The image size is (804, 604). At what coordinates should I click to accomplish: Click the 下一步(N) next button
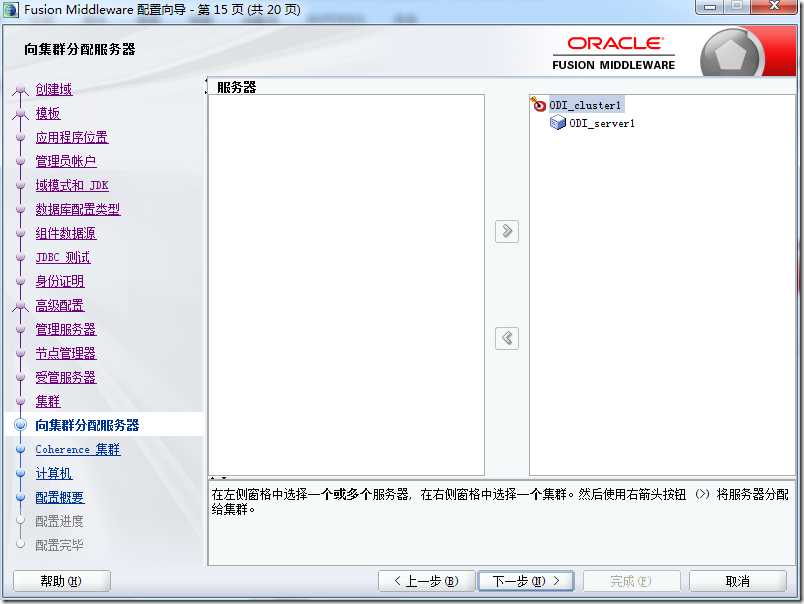coord(526,581)
